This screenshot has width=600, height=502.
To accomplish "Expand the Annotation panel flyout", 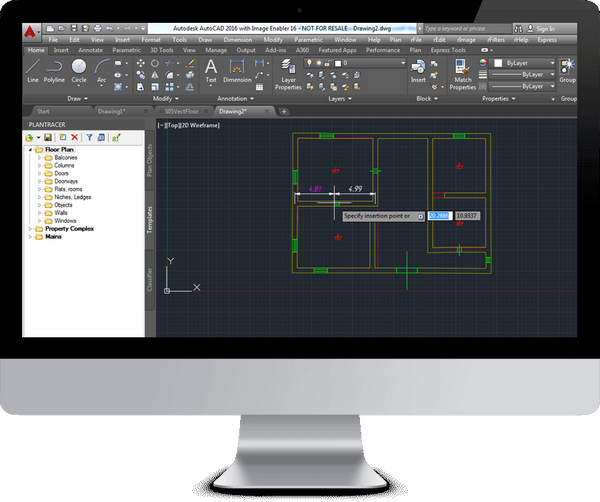I will click(x=236, y=99).
